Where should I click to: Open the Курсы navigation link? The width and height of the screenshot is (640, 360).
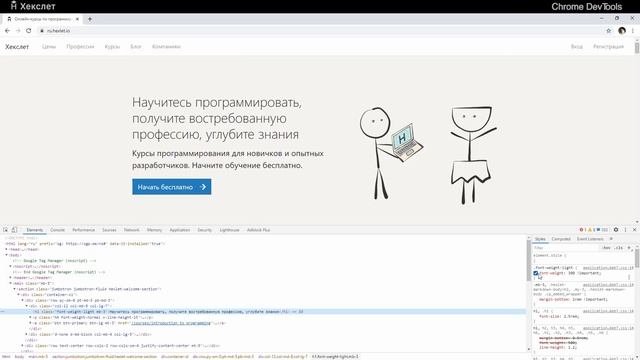pyautogui.click(x=112, y=47)
